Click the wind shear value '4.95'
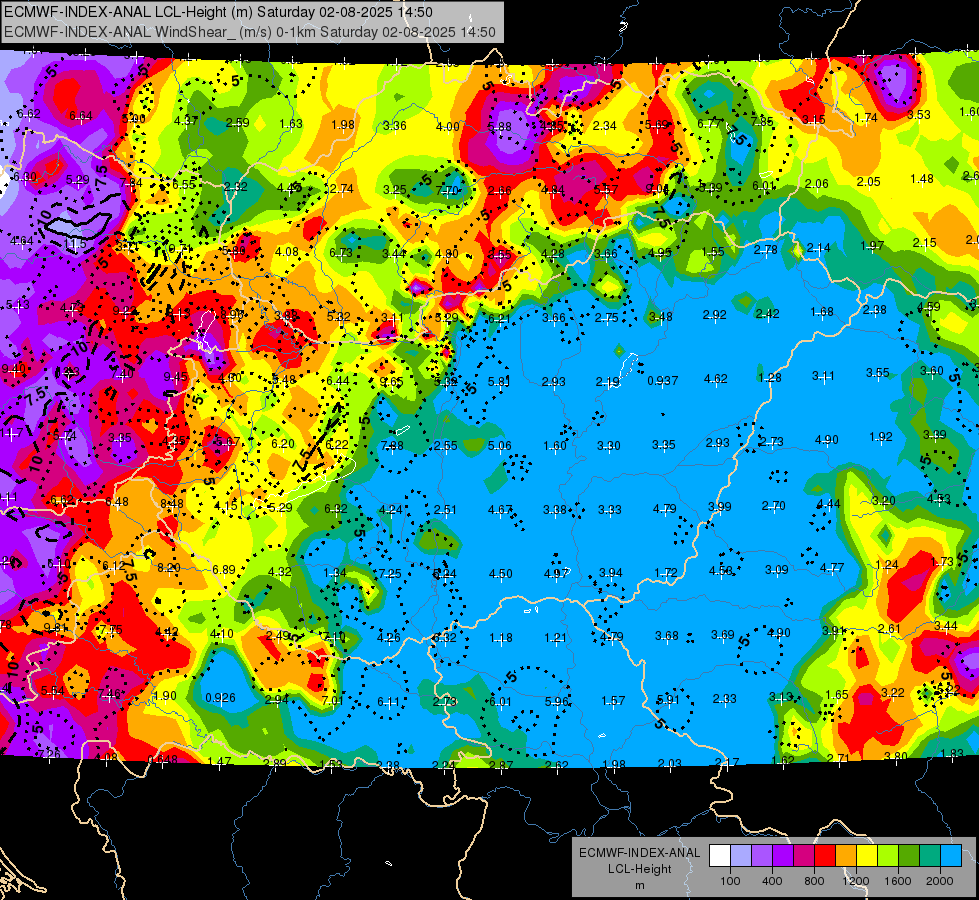Viewport: 979px width, 900px height. pyautogui.click(x=660, y=253)
